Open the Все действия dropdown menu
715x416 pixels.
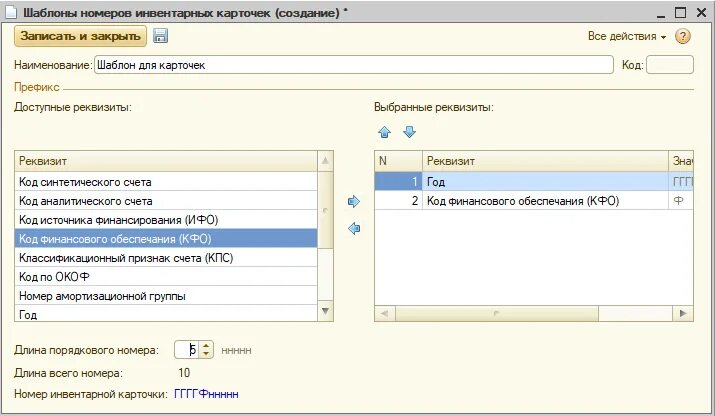(x=627, y=36)
